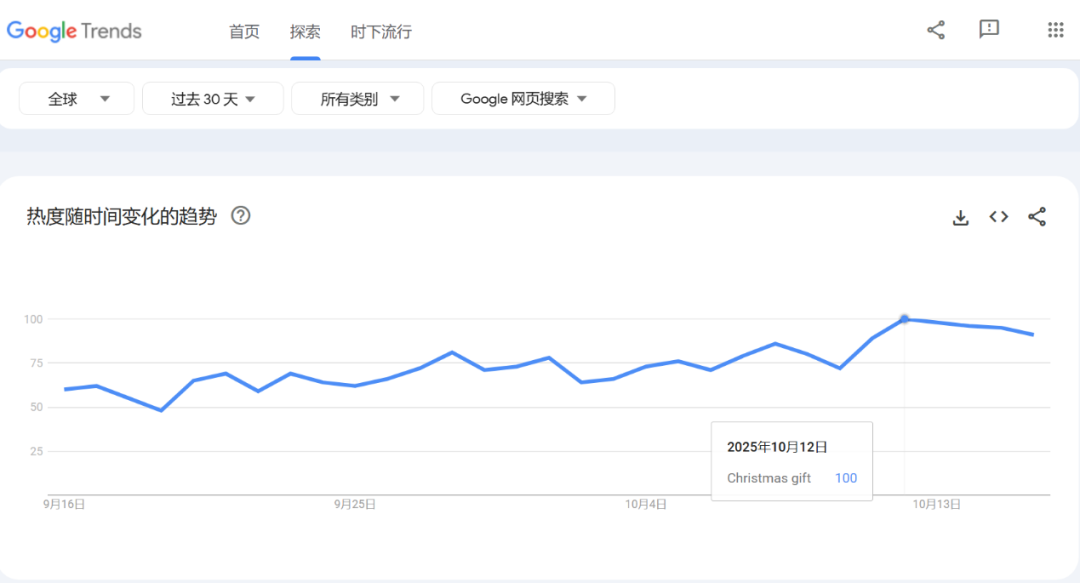Open the embed code icon
Viewport: 1080px width, 583px height.
(998, 217)
